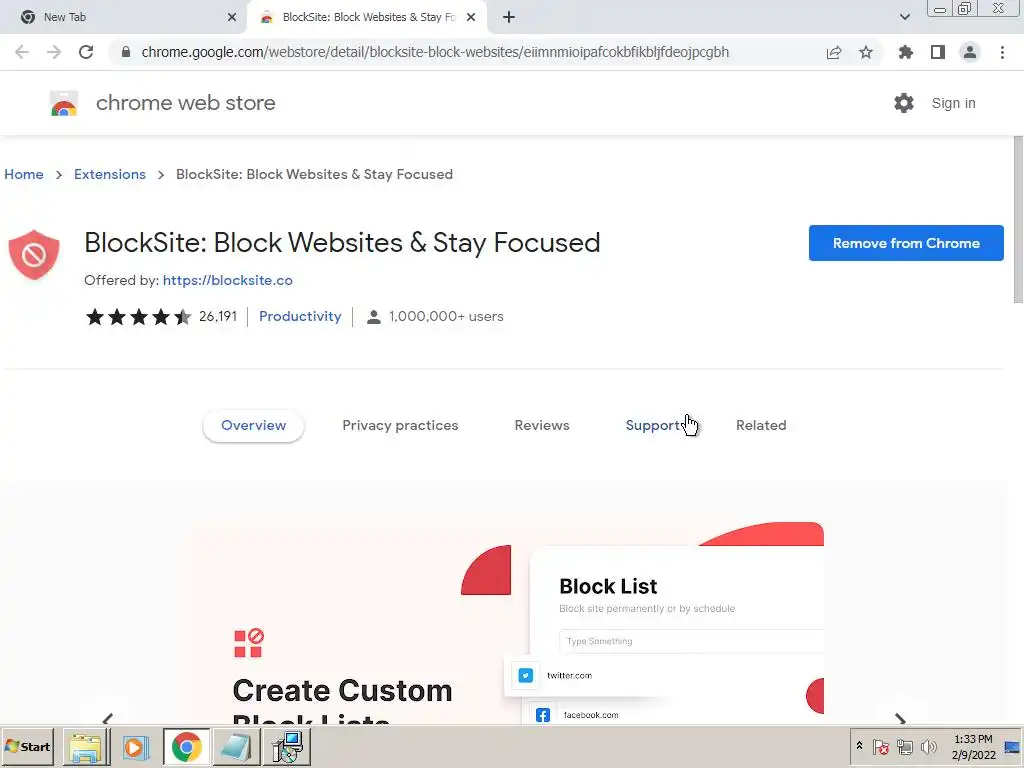
Task: Click the Chrome taskbar icon
Action: click(x=186, y=746)
